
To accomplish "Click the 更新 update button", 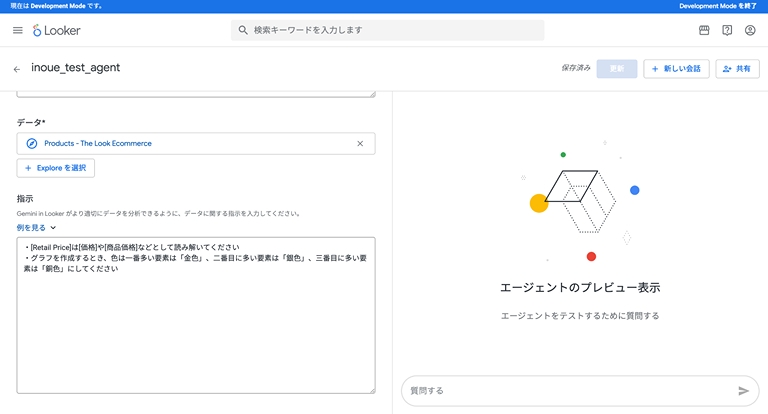I will [x=617, y=69].
